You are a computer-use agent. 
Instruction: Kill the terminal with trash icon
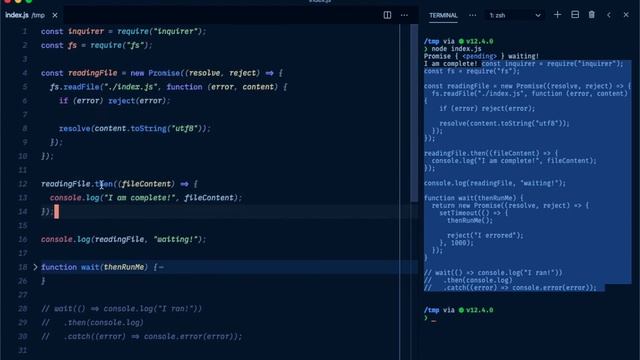[591, 15]
